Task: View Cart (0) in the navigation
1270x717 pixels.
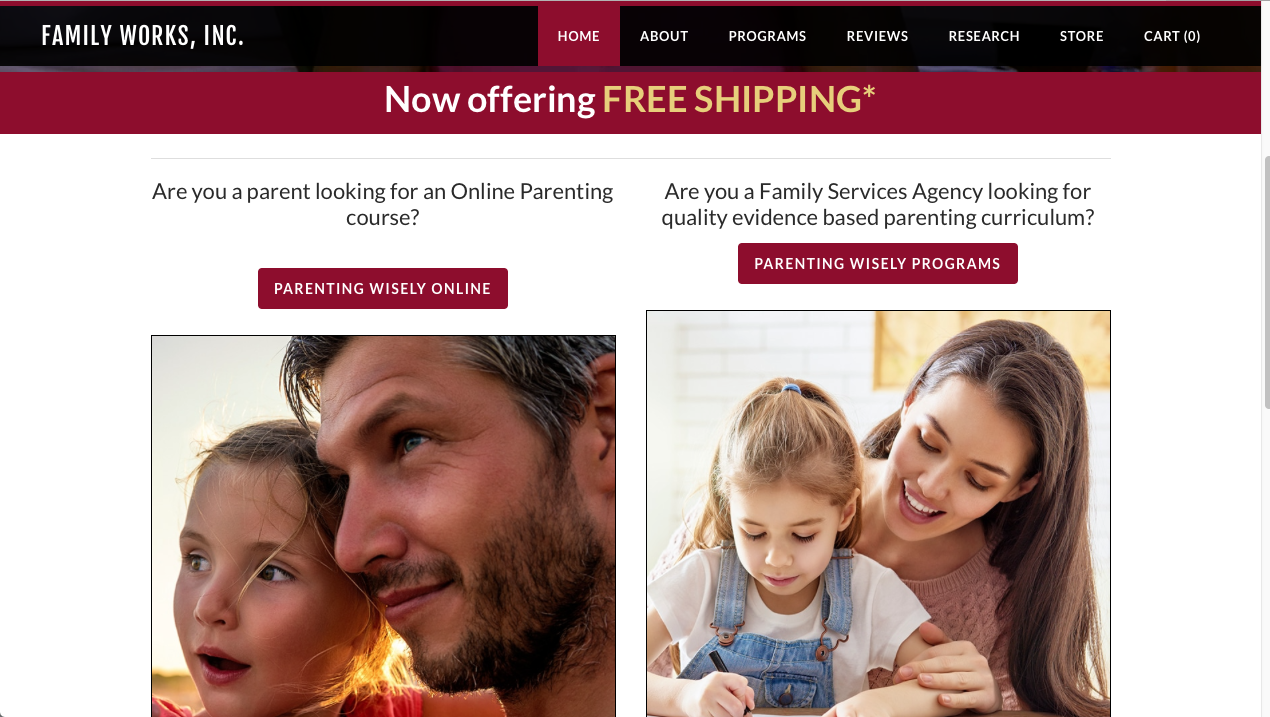Action: pyautogui.click(x=1172, y=36)
